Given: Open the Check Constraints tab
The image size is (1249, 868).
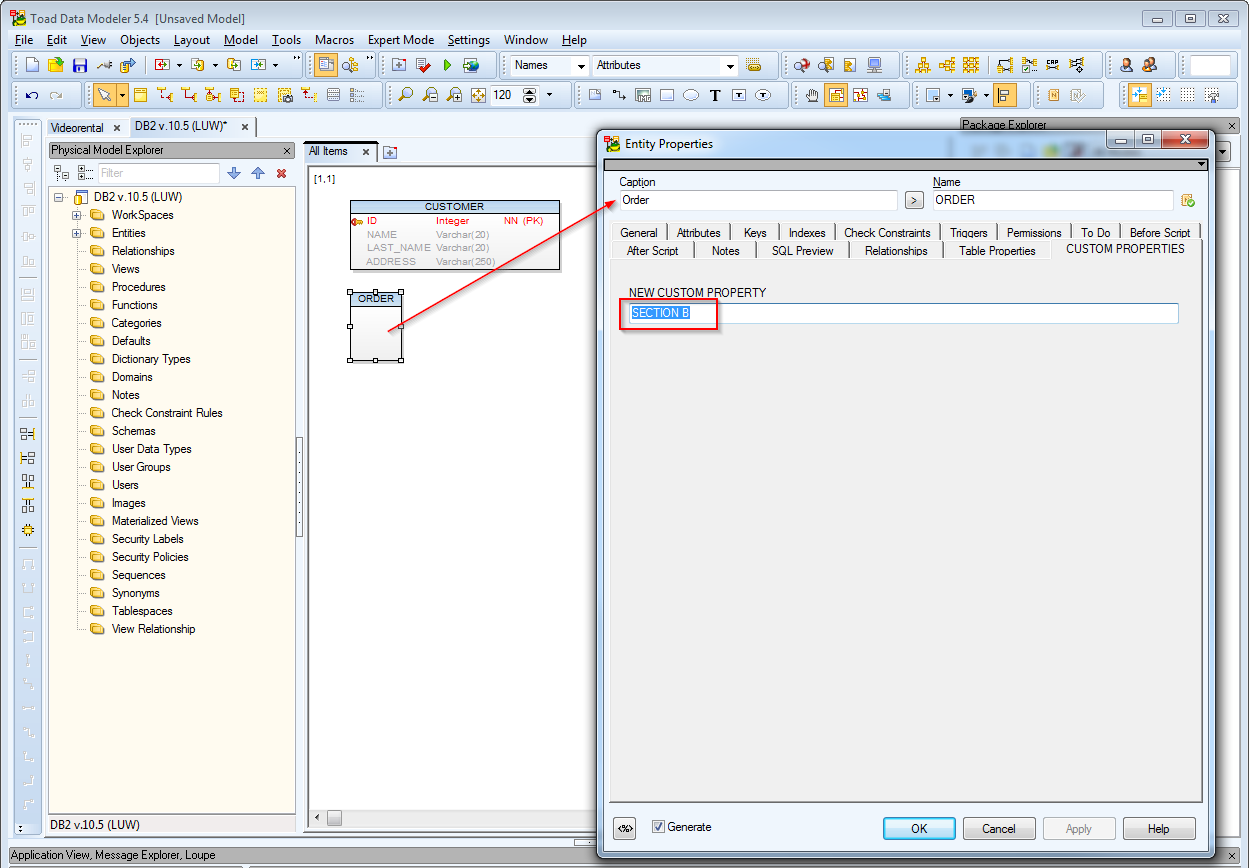Looking at the screenshot, I should tap(887, 233).
